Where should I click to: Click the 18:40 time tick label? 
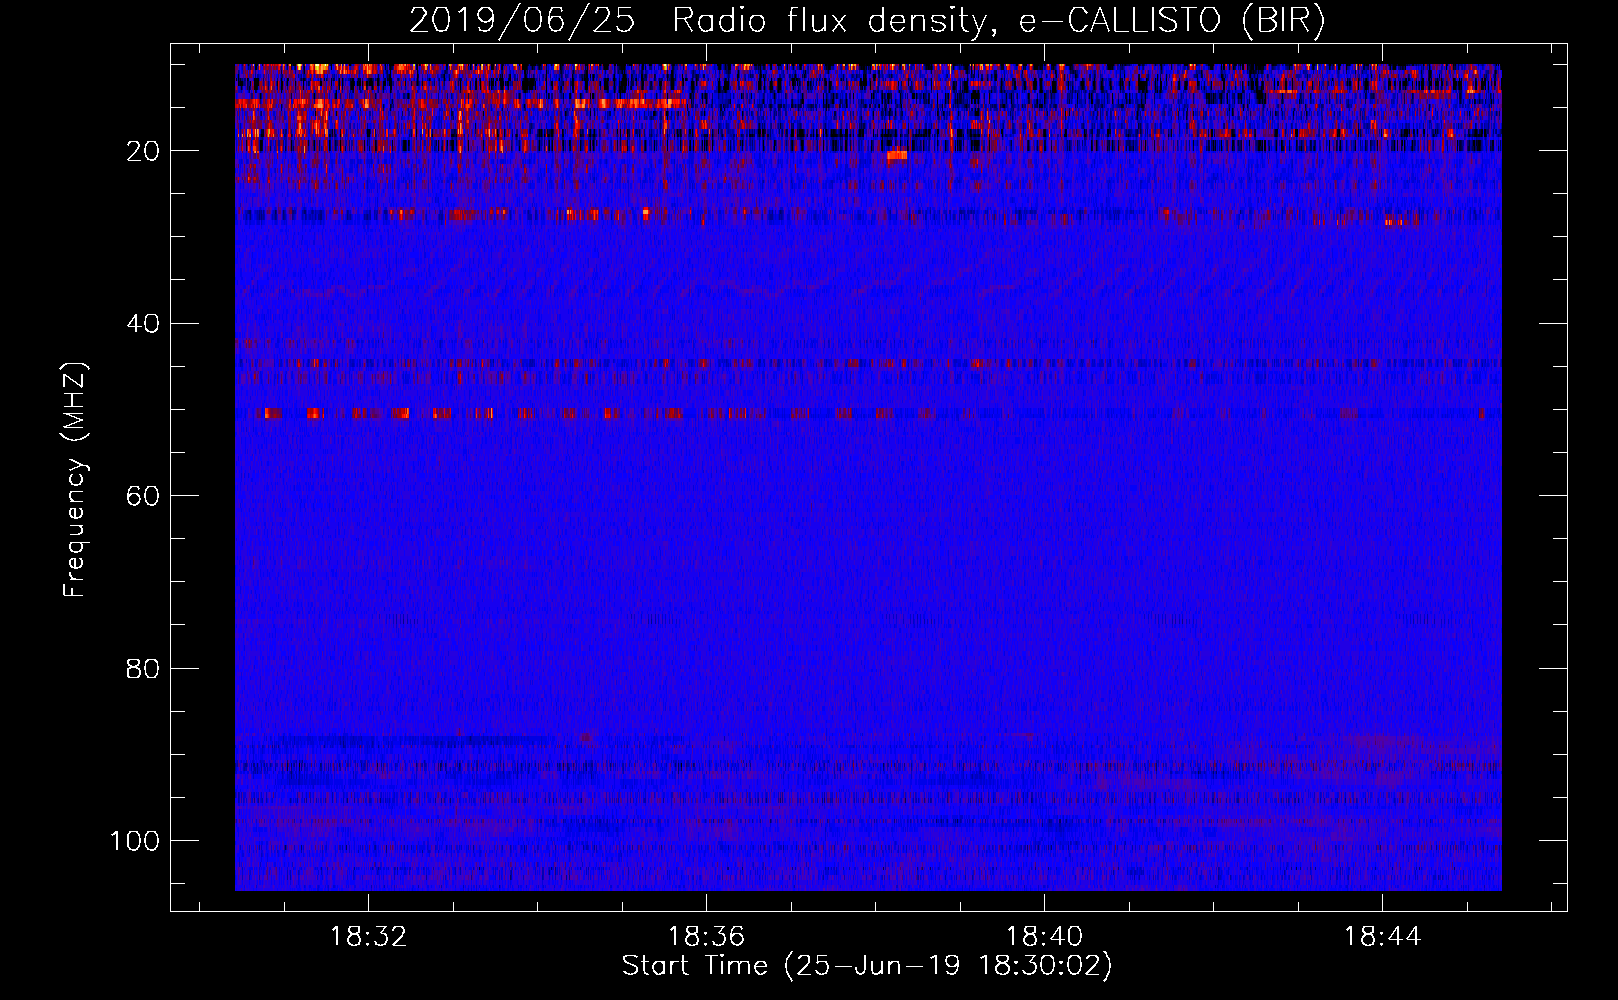point(1044,937)
